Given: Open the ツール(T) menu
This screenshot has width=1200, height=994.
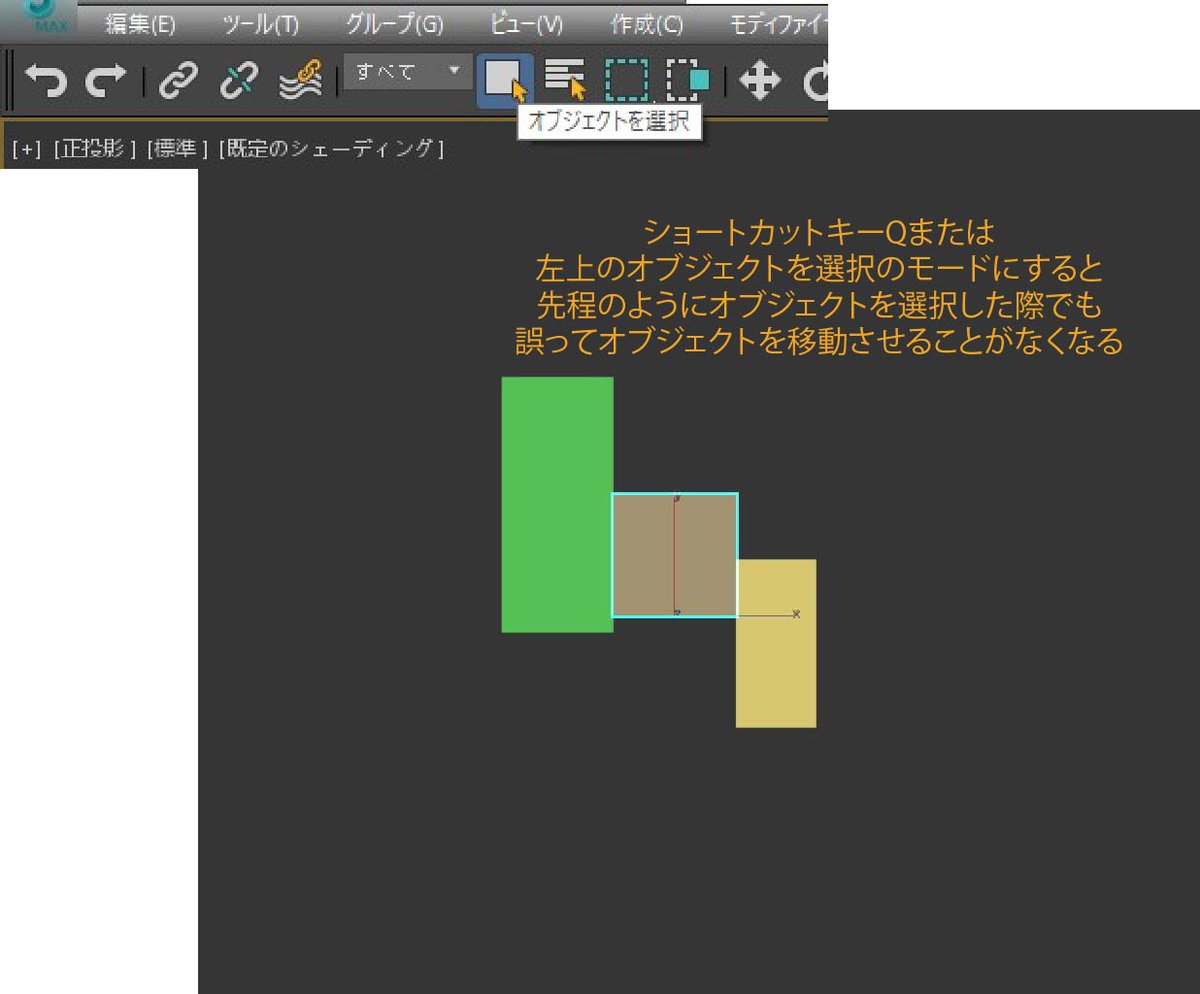Looking at the screenshot, I should pos(260,24).
